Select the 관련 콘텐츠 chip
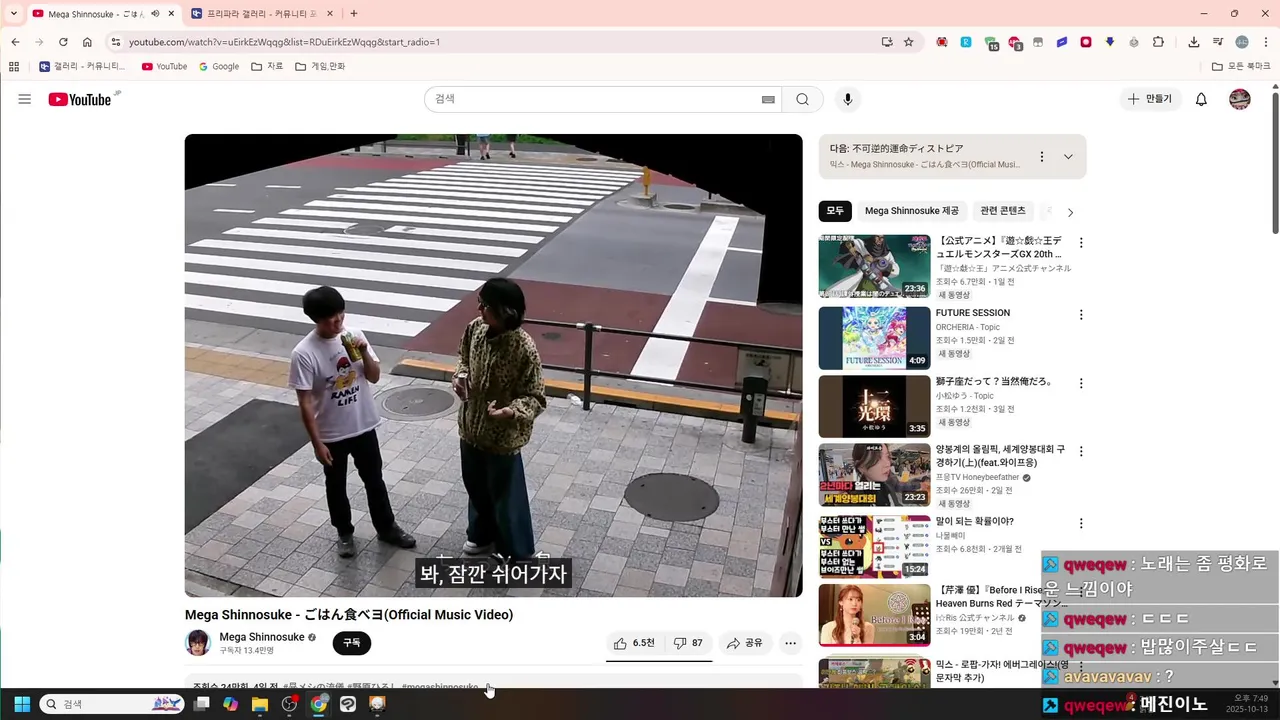 [1003, 211]
